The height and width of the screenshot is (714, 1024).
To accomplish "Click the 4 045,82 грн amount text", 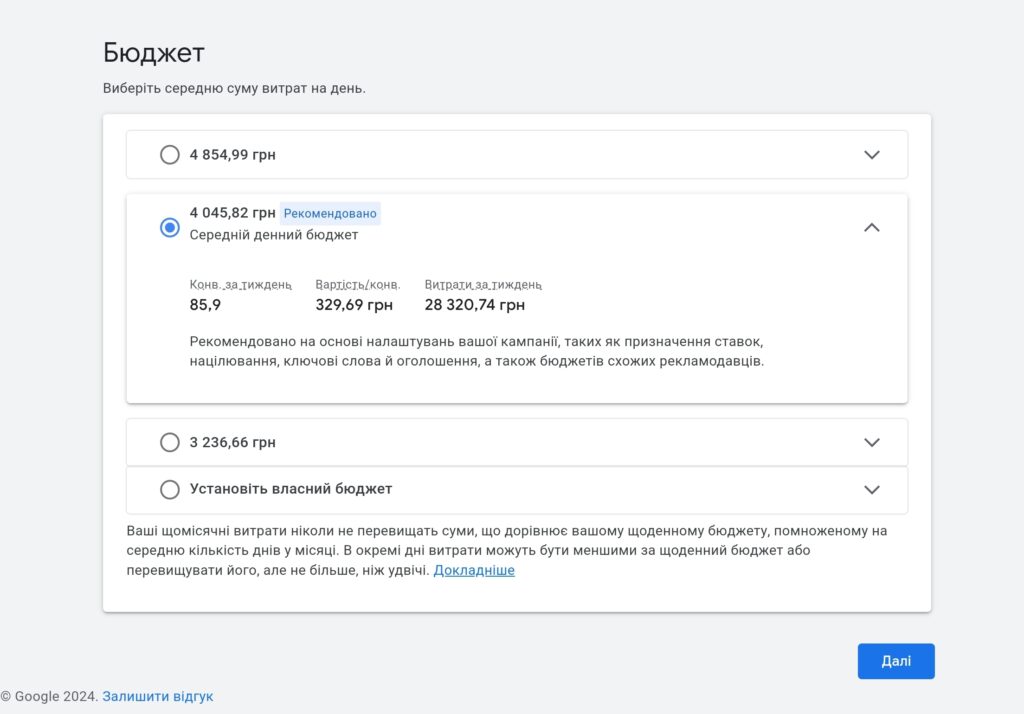I will (x=230, y=212).
